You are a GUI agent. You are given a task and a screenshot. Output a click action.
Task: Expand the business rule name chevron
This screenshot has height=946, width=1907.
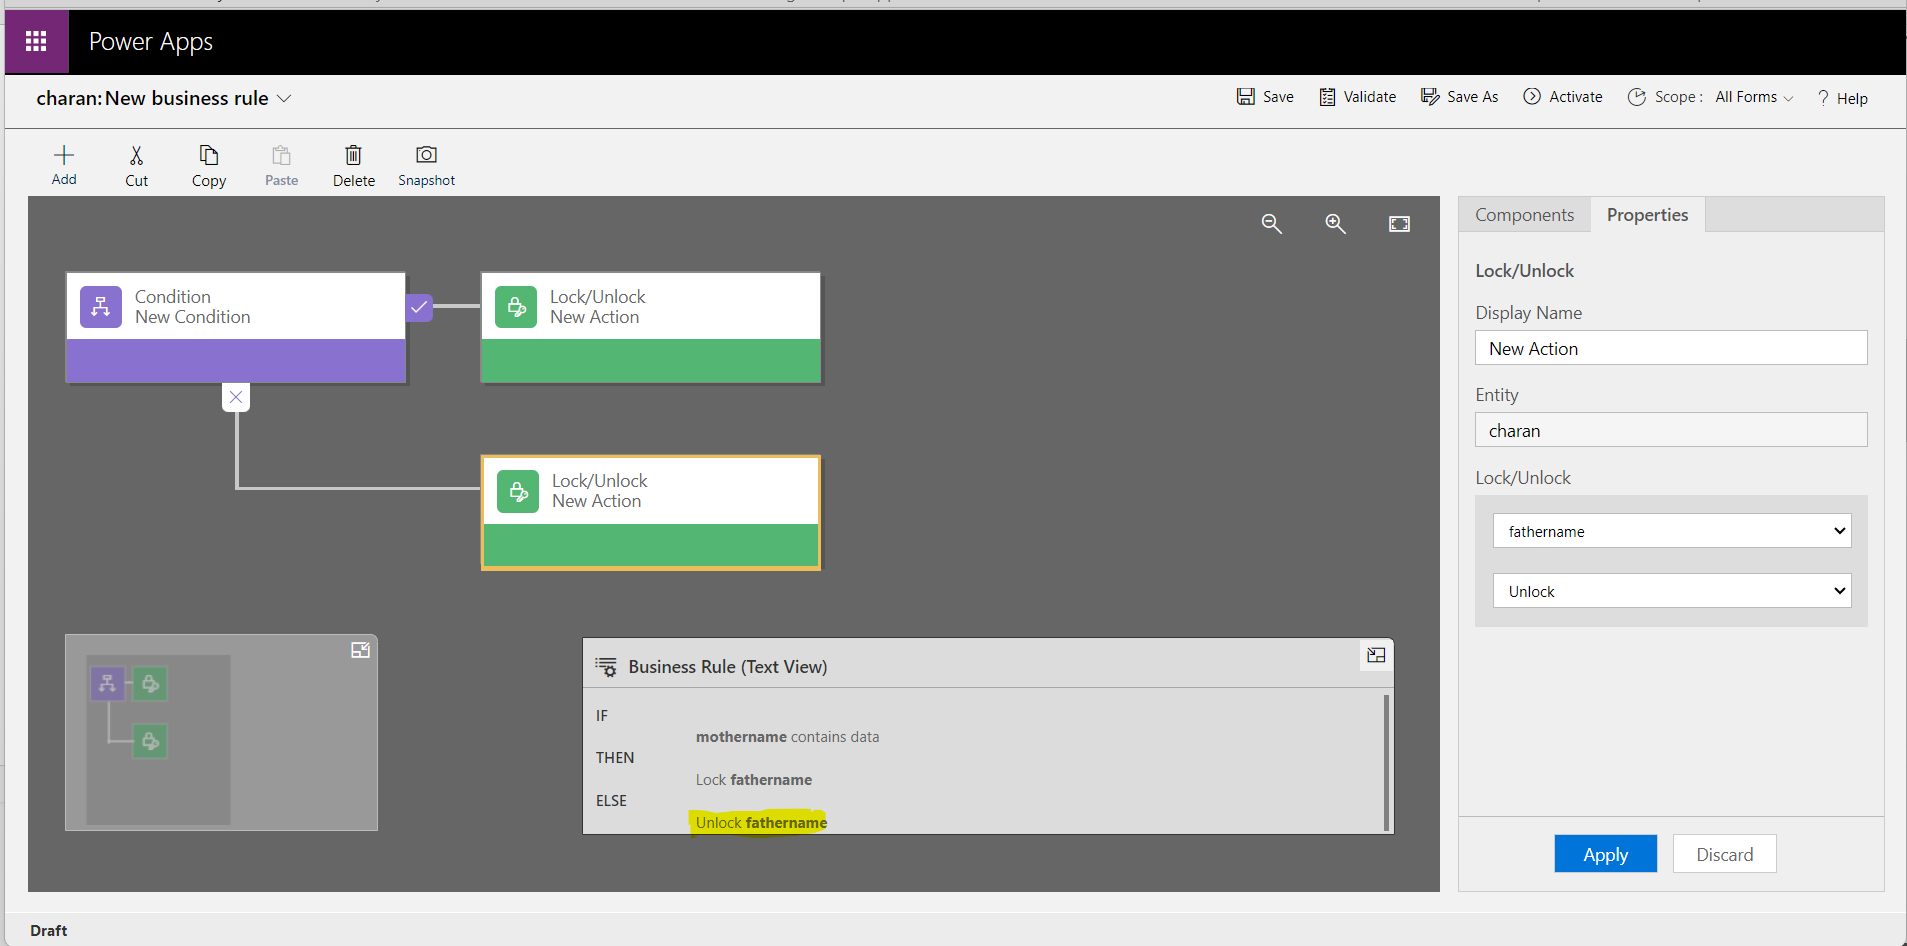click(284, 98)
